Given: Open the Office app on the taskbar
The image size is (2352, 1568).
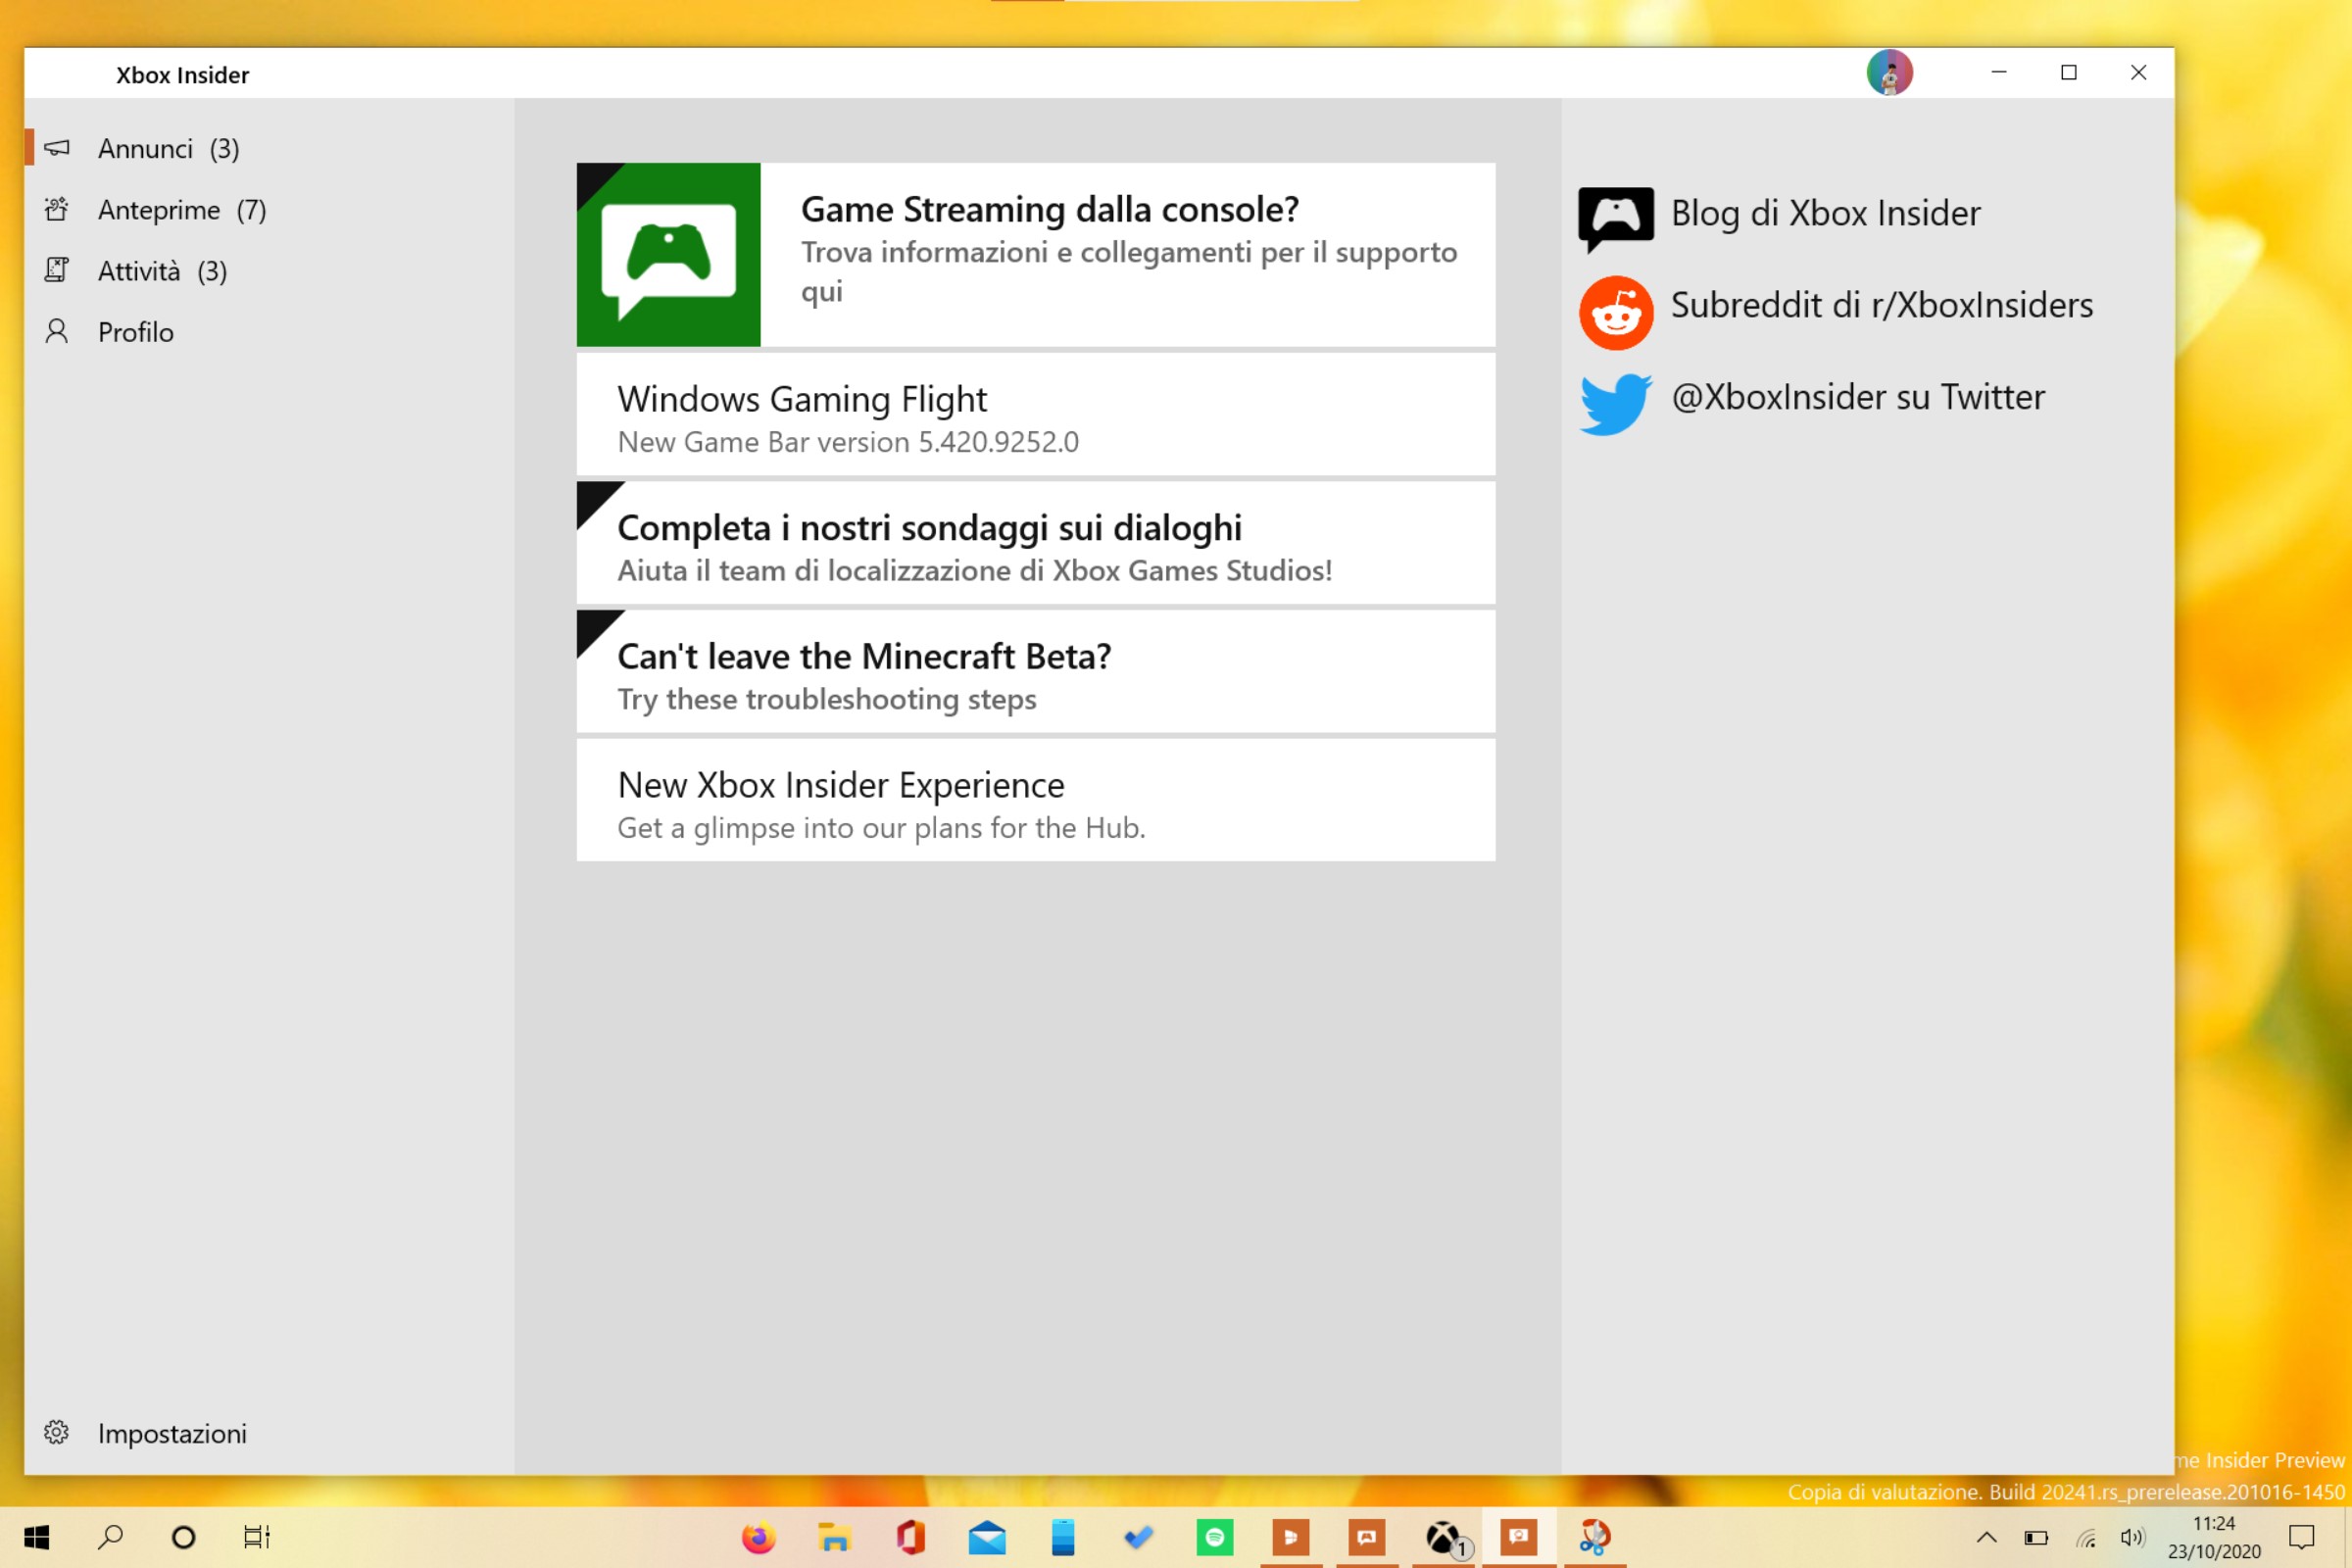Looking at the screenshot, I should [911, 1537].
